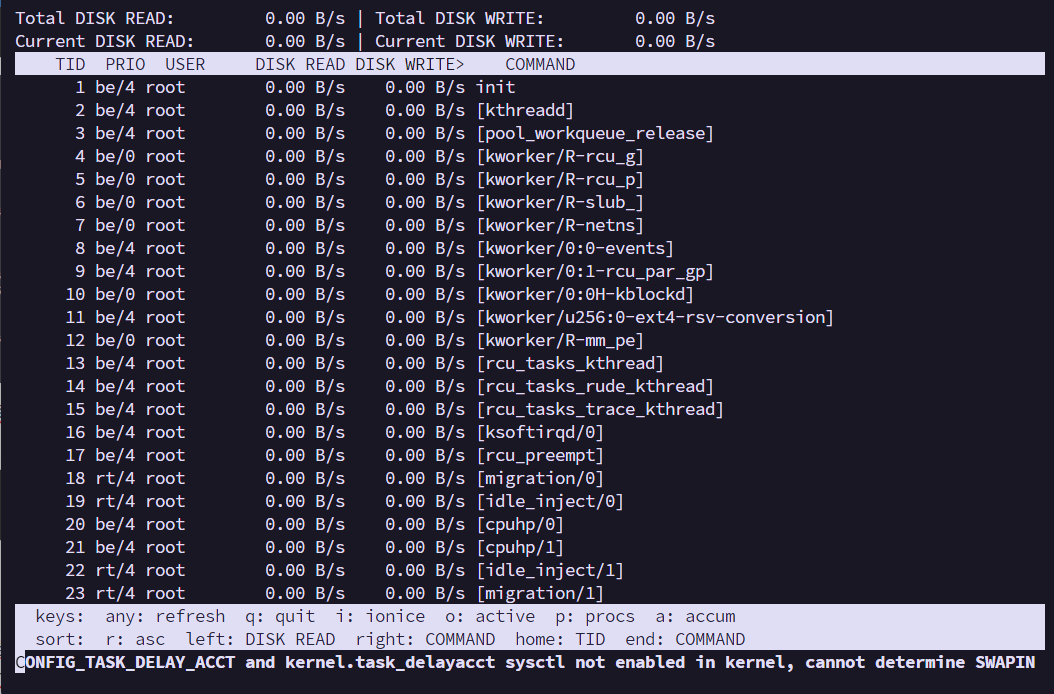Click the 'i: ionice' key hint
Screen dimensions: 1054x694
point(380,617)
